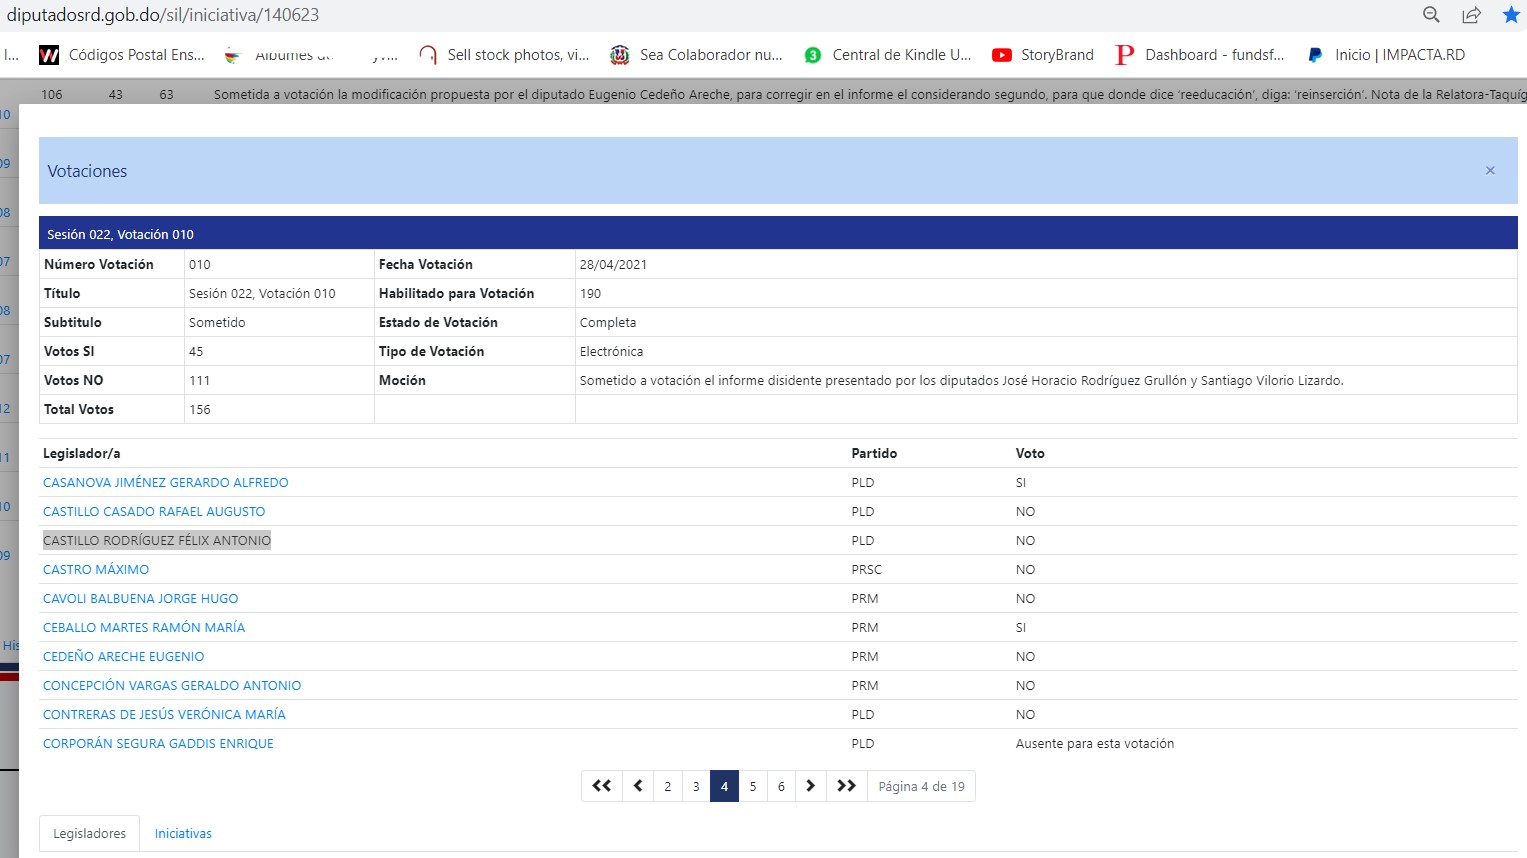1527x858 pixels.
Task: Switch to the Legisladores tab
Action: 89,833
